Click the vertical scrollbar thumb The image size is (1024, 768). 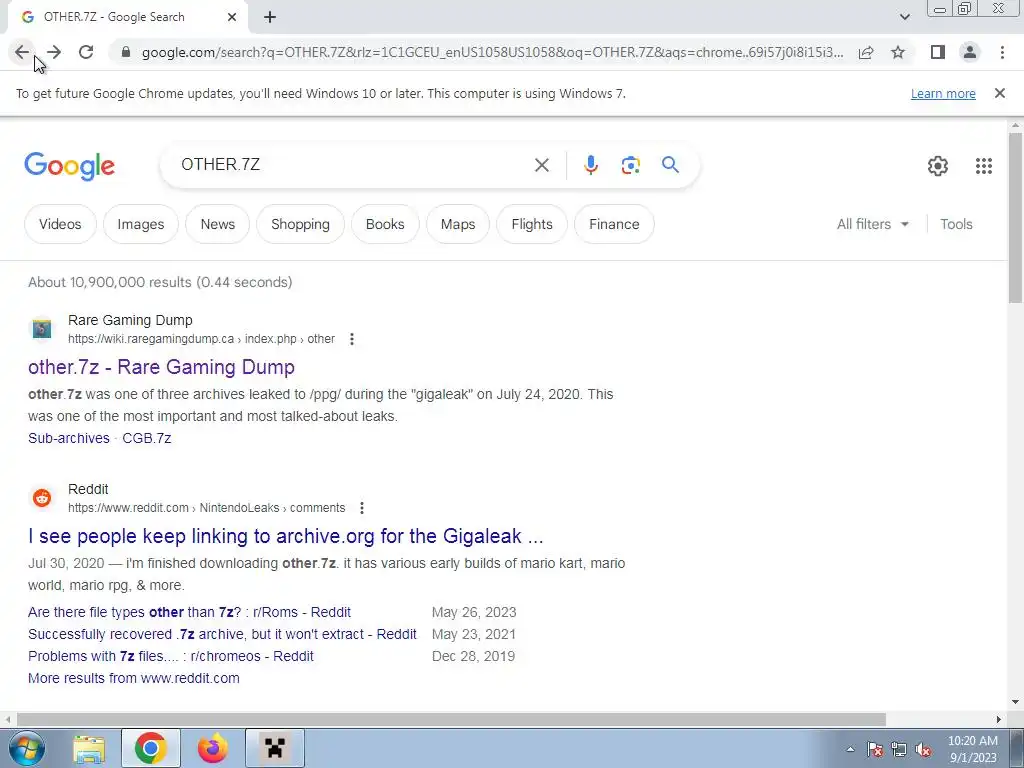(x=1015, y=217)
